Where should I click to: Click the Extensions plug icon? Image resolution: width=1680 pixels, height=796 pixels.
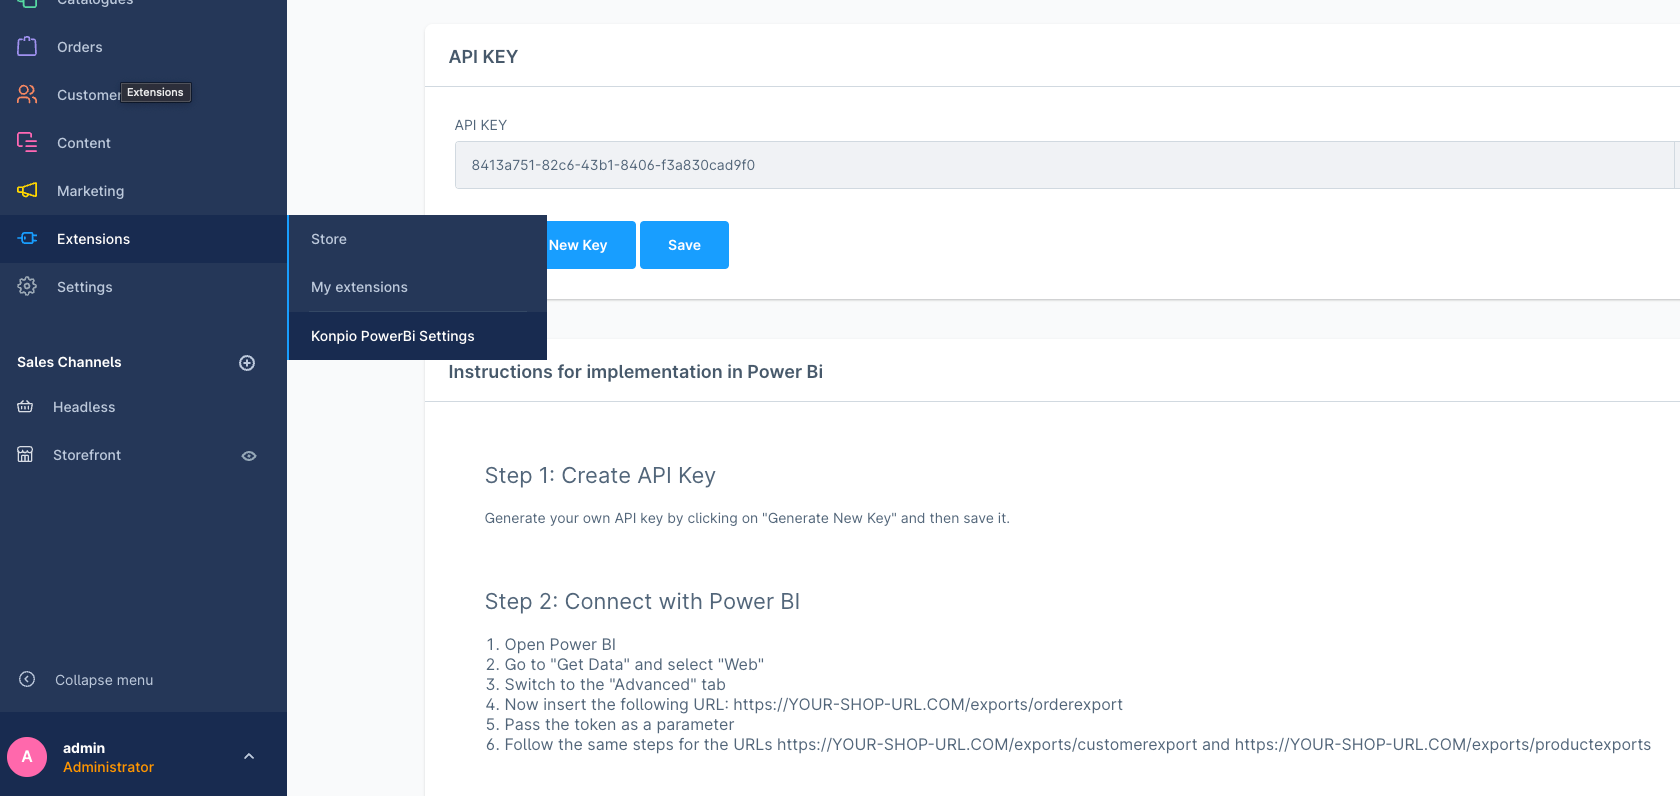(27, 238)
